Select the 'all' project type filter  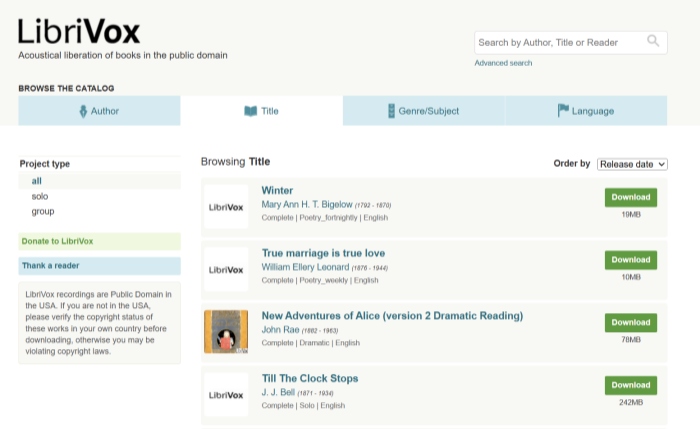37,181
